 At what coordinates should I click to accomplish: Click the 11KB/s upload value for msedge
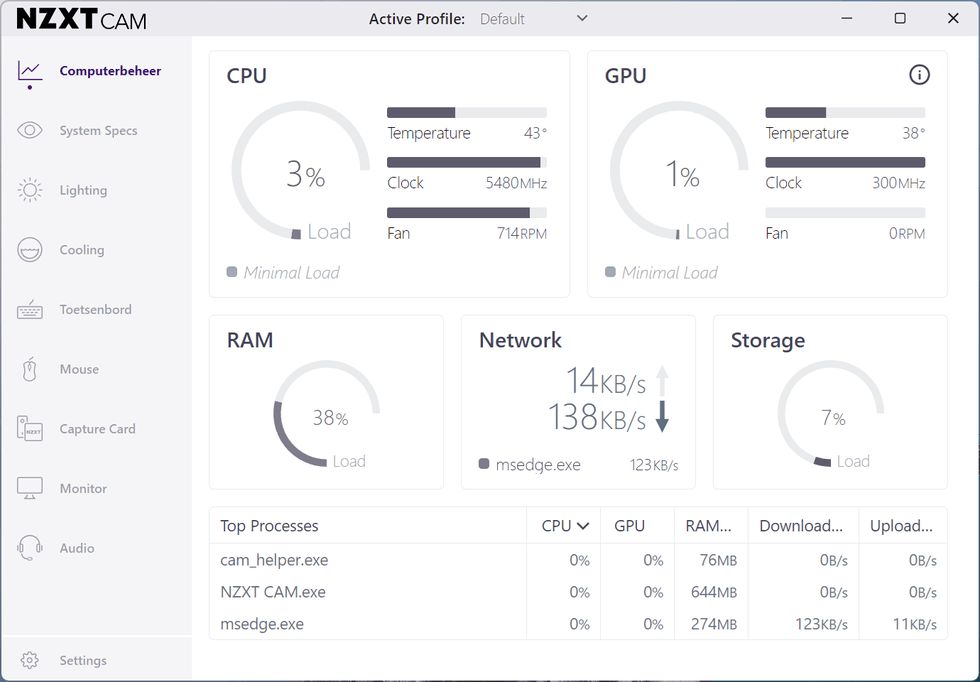(914, 624)
